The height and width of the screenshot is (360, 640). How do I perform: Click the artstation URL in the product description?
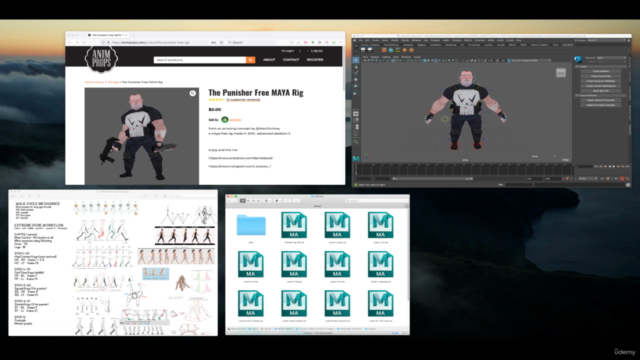(x=240, y=158)
